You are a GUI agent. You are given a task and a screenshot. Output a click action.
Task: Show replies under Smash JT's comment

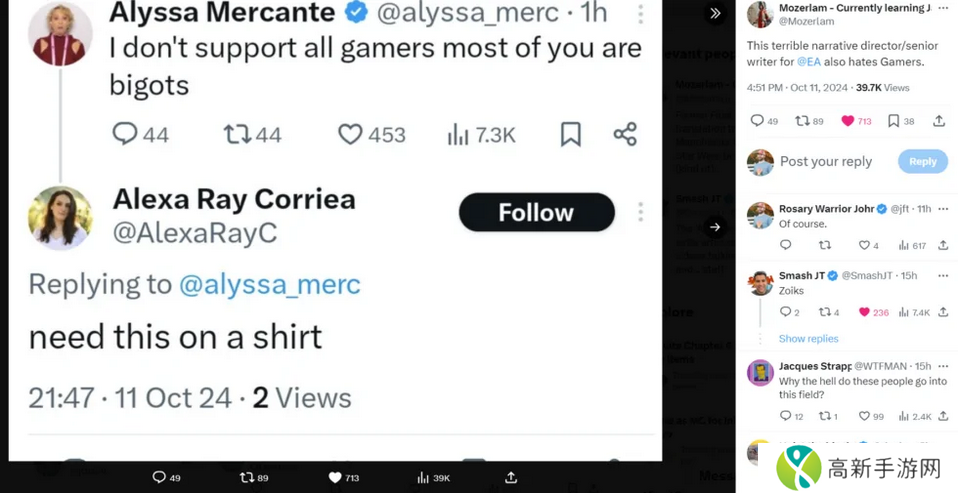point(808,339)
